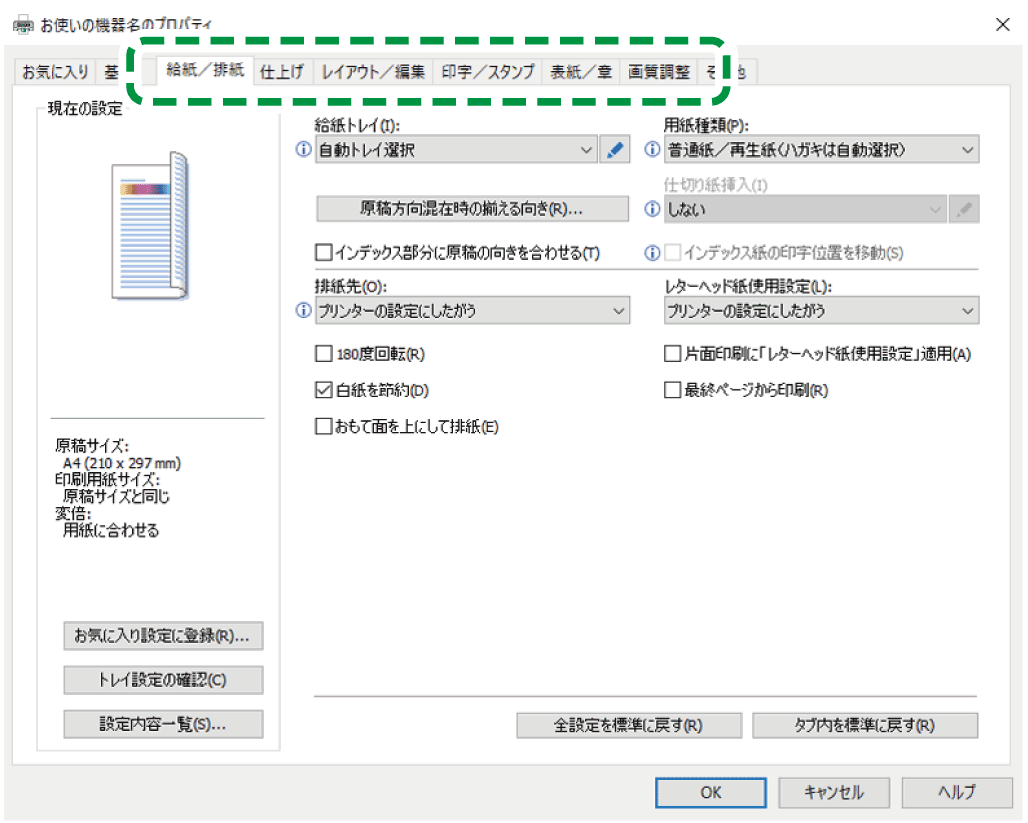Switch to the 仕上げ tab
The image size is (1028, 823).
[281, 72]
